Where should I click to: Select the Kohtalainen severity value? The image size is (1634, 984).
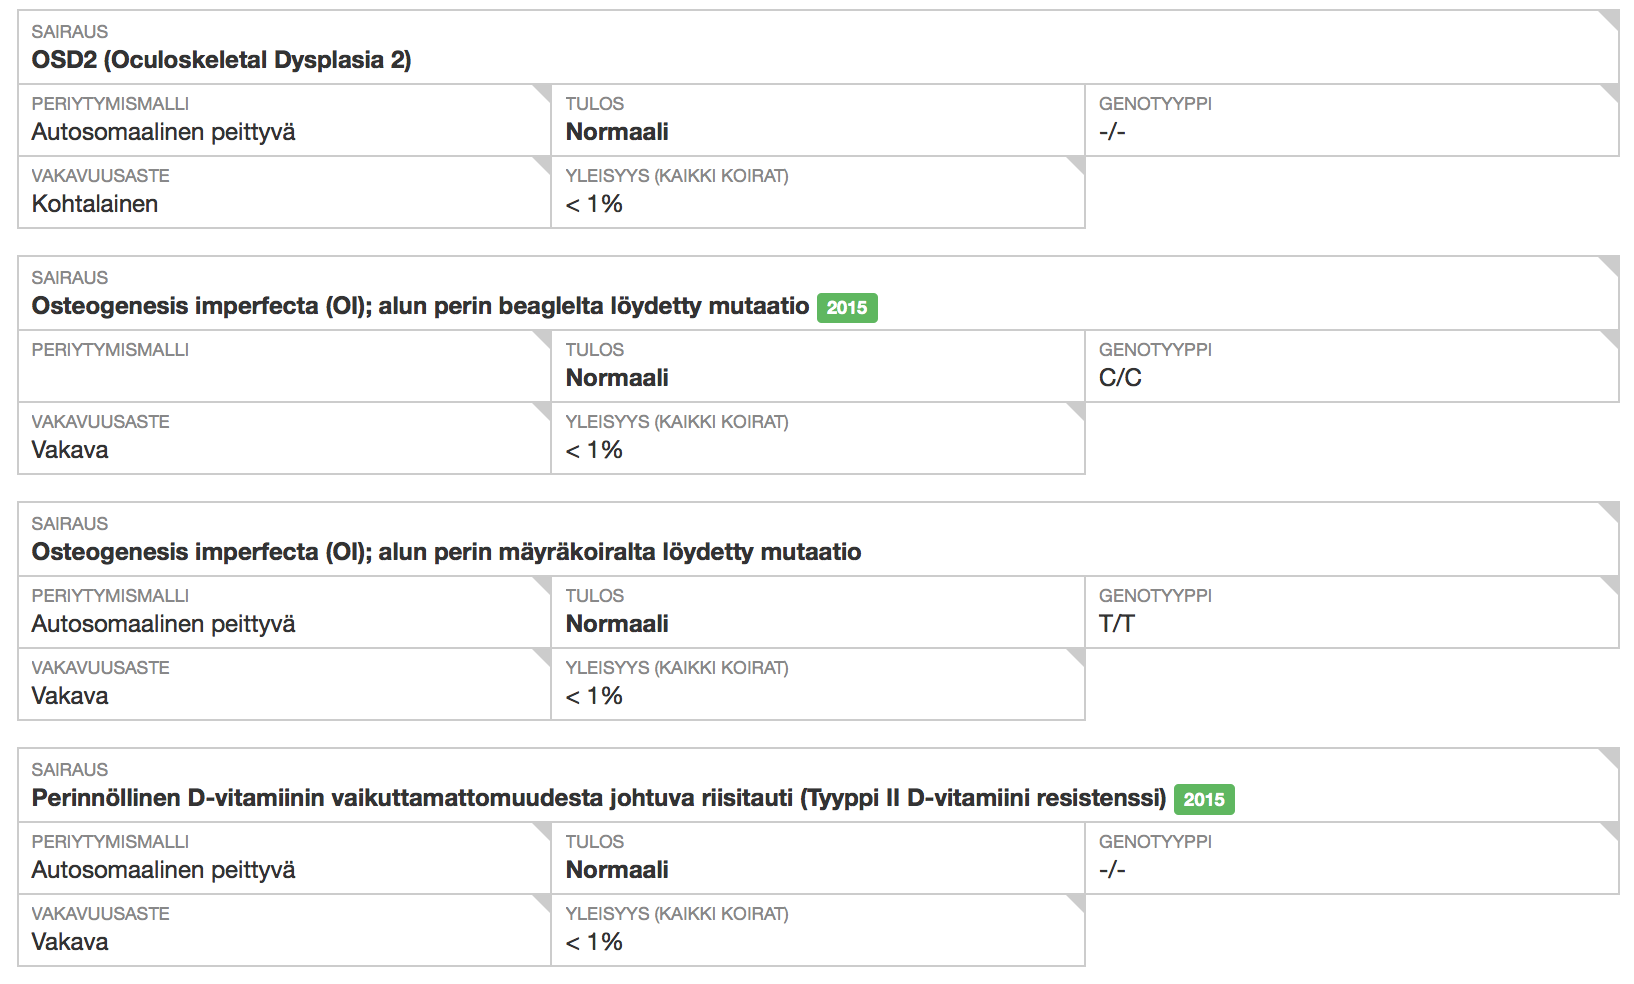click(95, 204)
